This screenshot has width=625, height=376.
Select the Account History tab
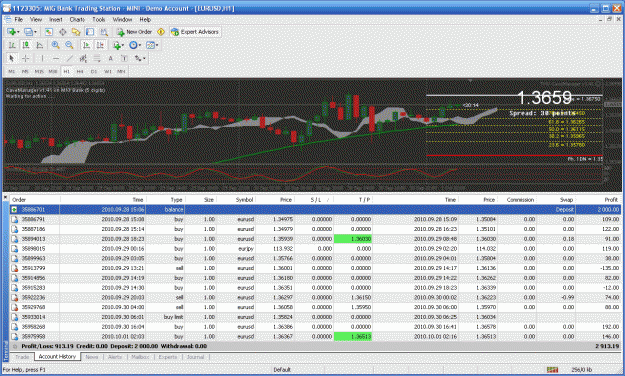[57, 356]
